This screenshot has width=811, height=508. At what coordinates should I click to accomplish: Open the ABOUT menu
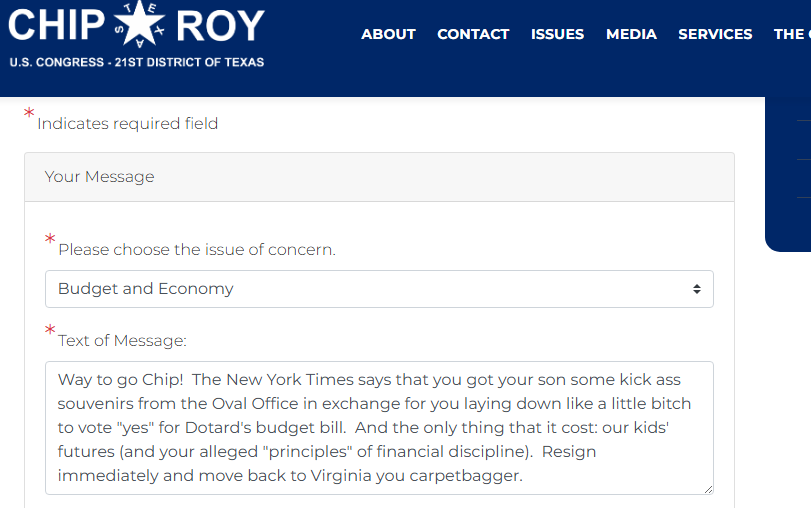click(x=388, y=34)
